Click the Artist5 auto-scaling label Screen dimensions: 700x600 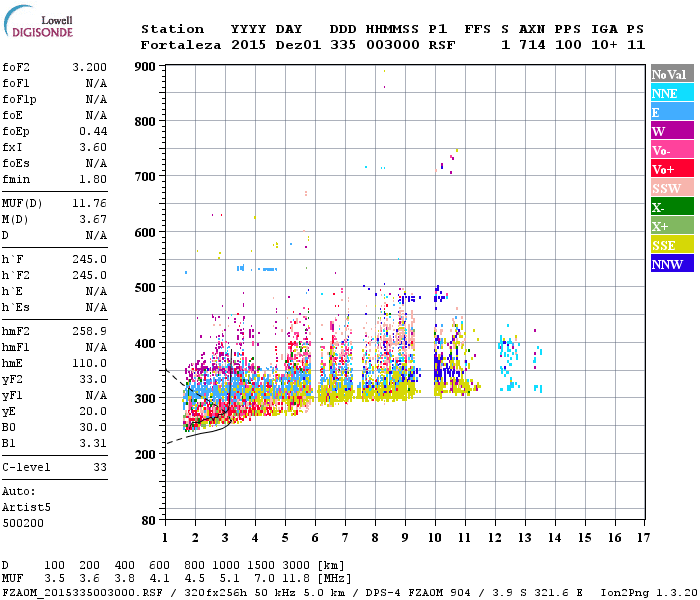pyautogui.click(x=26, y=508)
